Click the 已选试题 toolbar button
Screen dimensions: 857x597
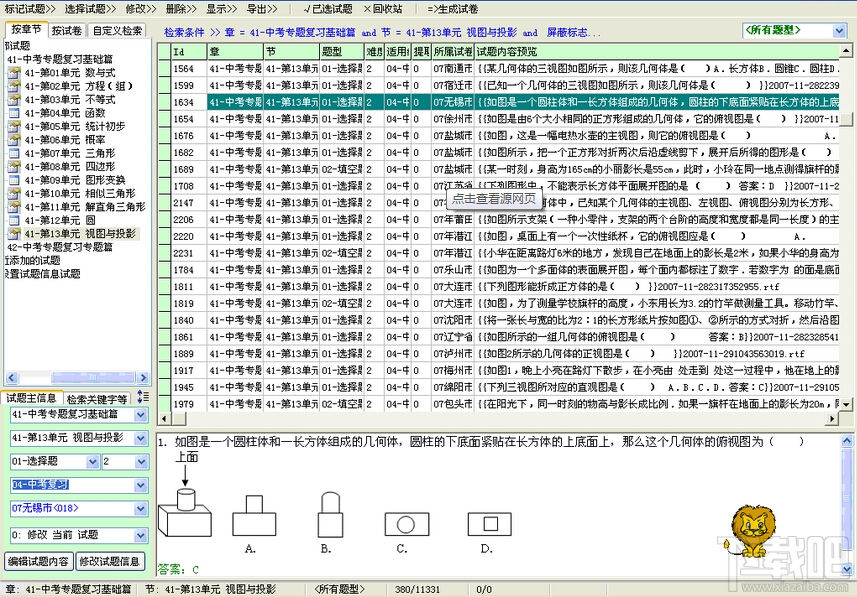(x=328, y=9)
